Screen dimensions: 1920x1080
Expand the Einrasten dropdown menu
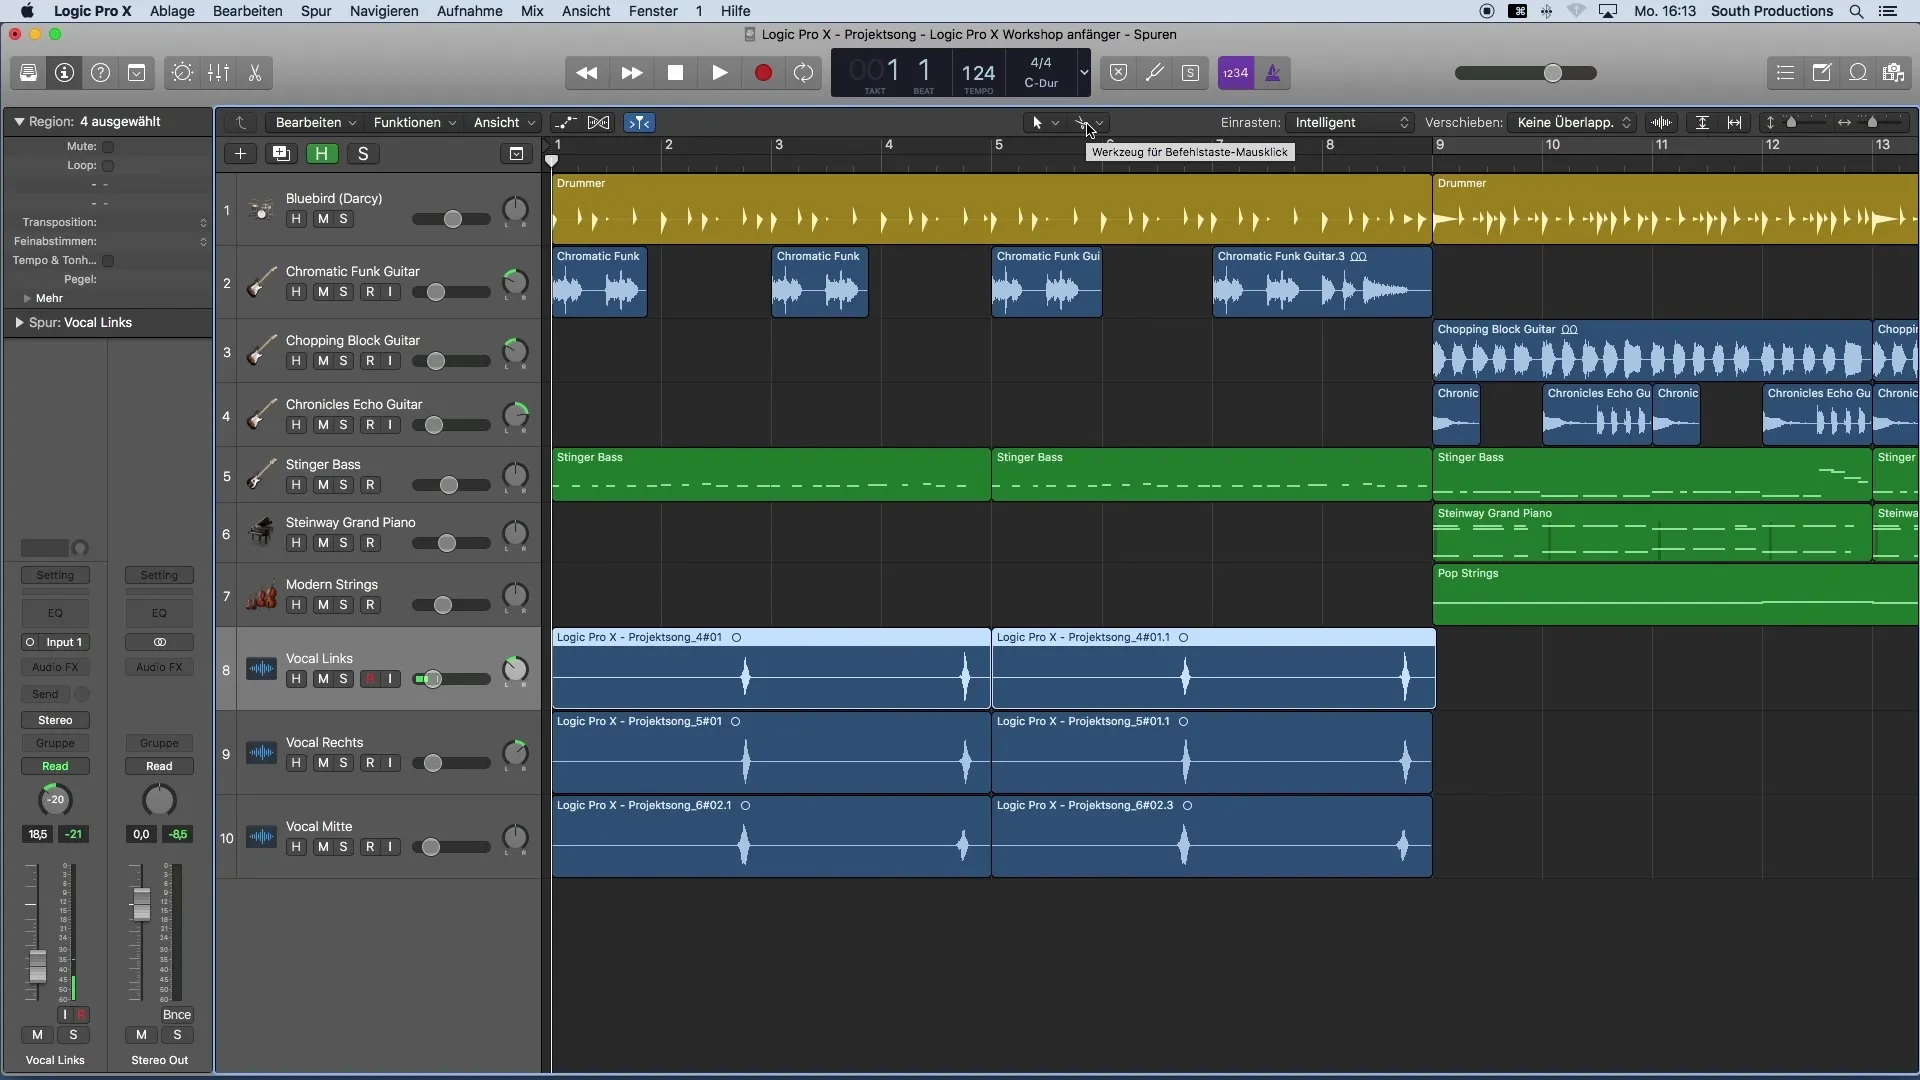(x=1345, y=123)
